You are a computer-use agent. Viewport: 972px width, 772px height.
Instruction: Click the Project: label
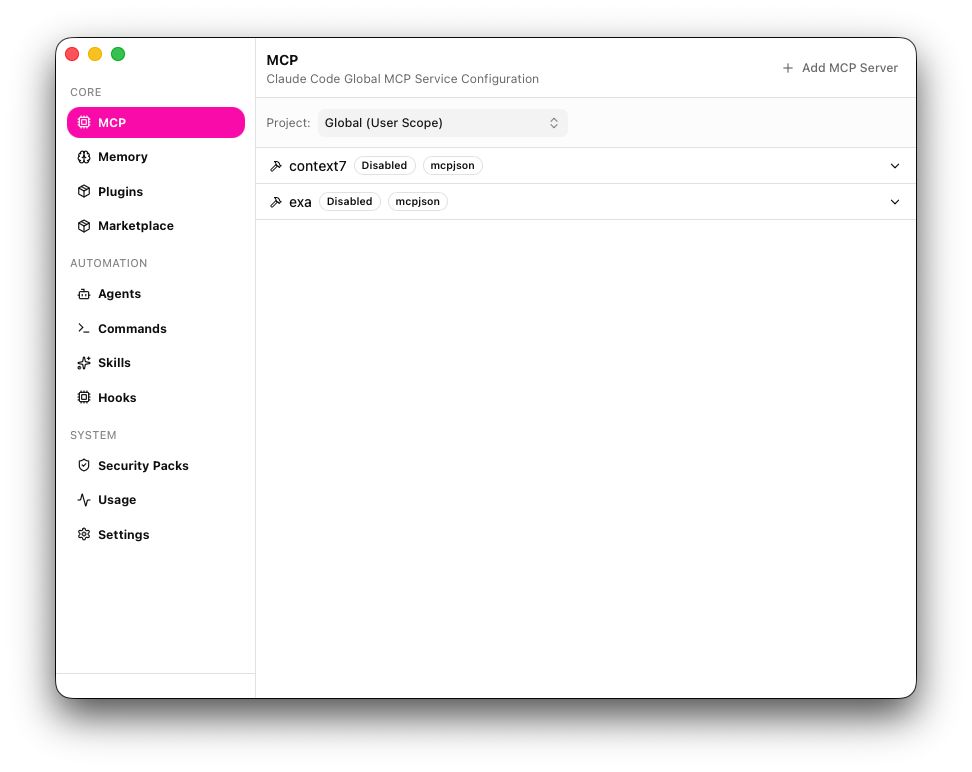click(x=288, y=123)
